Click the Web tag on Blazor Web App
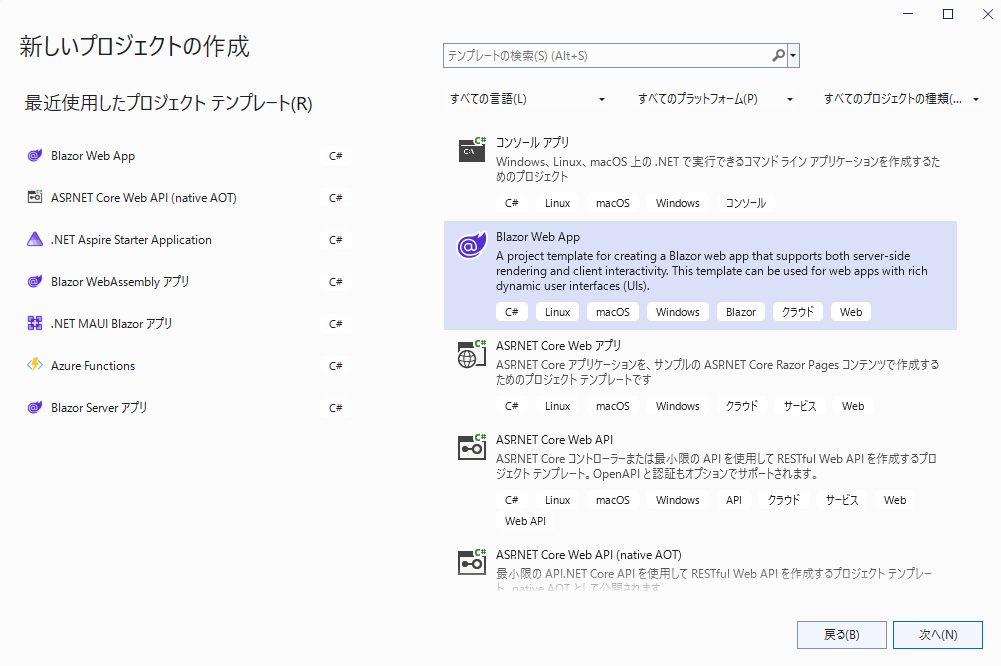Viewport: 1001px width, 666px height. (851, 312)
